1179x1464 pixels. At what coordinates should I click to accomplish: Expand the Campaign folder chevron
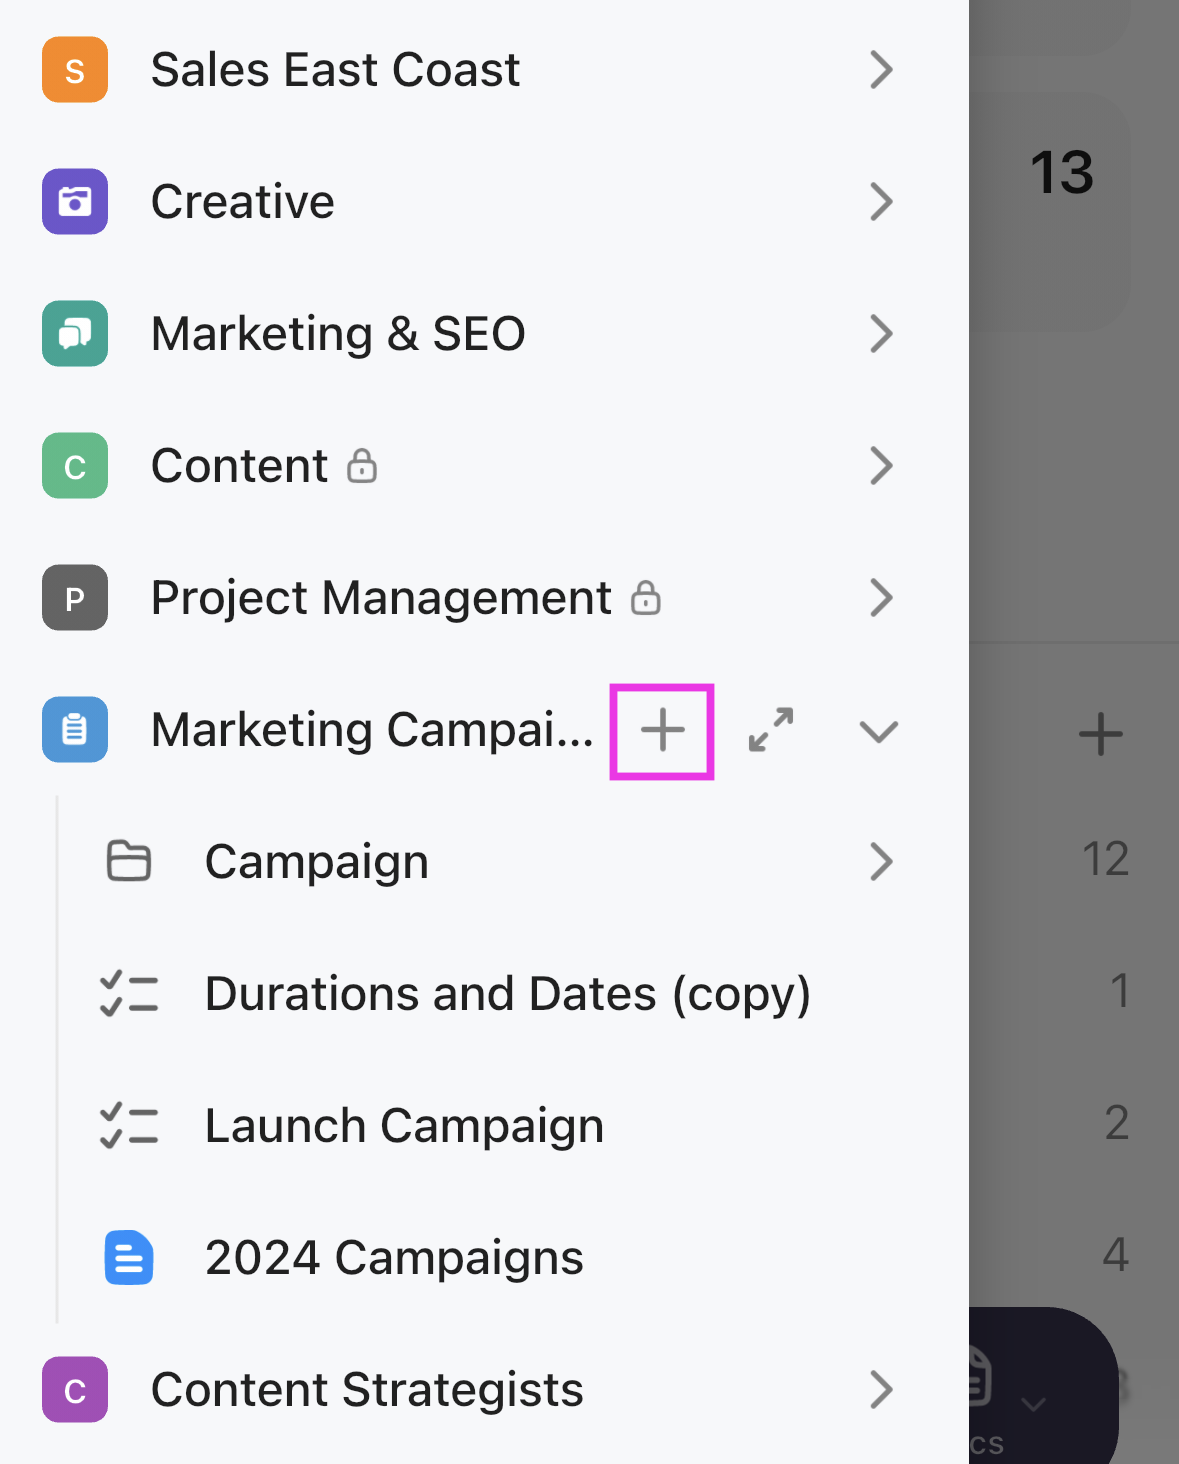point(881,862)
